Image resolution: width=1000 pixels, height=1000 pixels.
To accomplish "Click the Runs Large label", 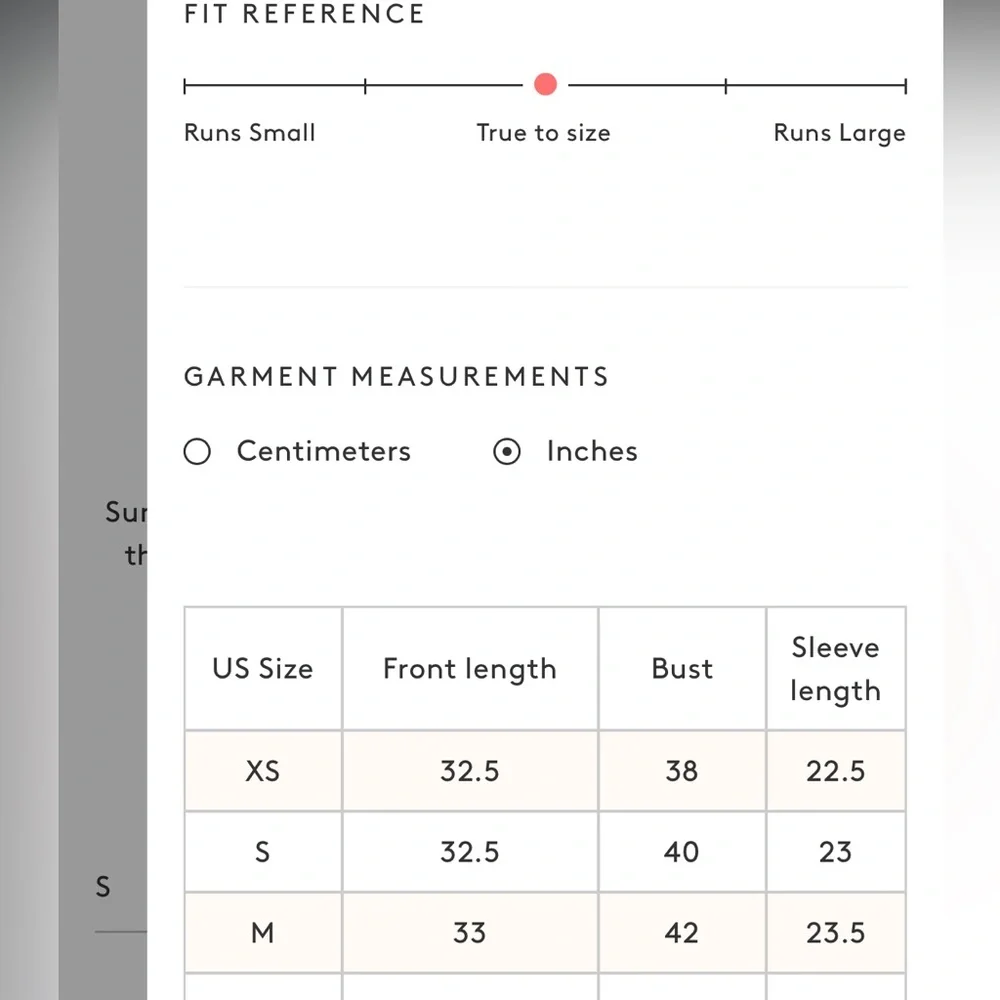I will coord(839,133).
